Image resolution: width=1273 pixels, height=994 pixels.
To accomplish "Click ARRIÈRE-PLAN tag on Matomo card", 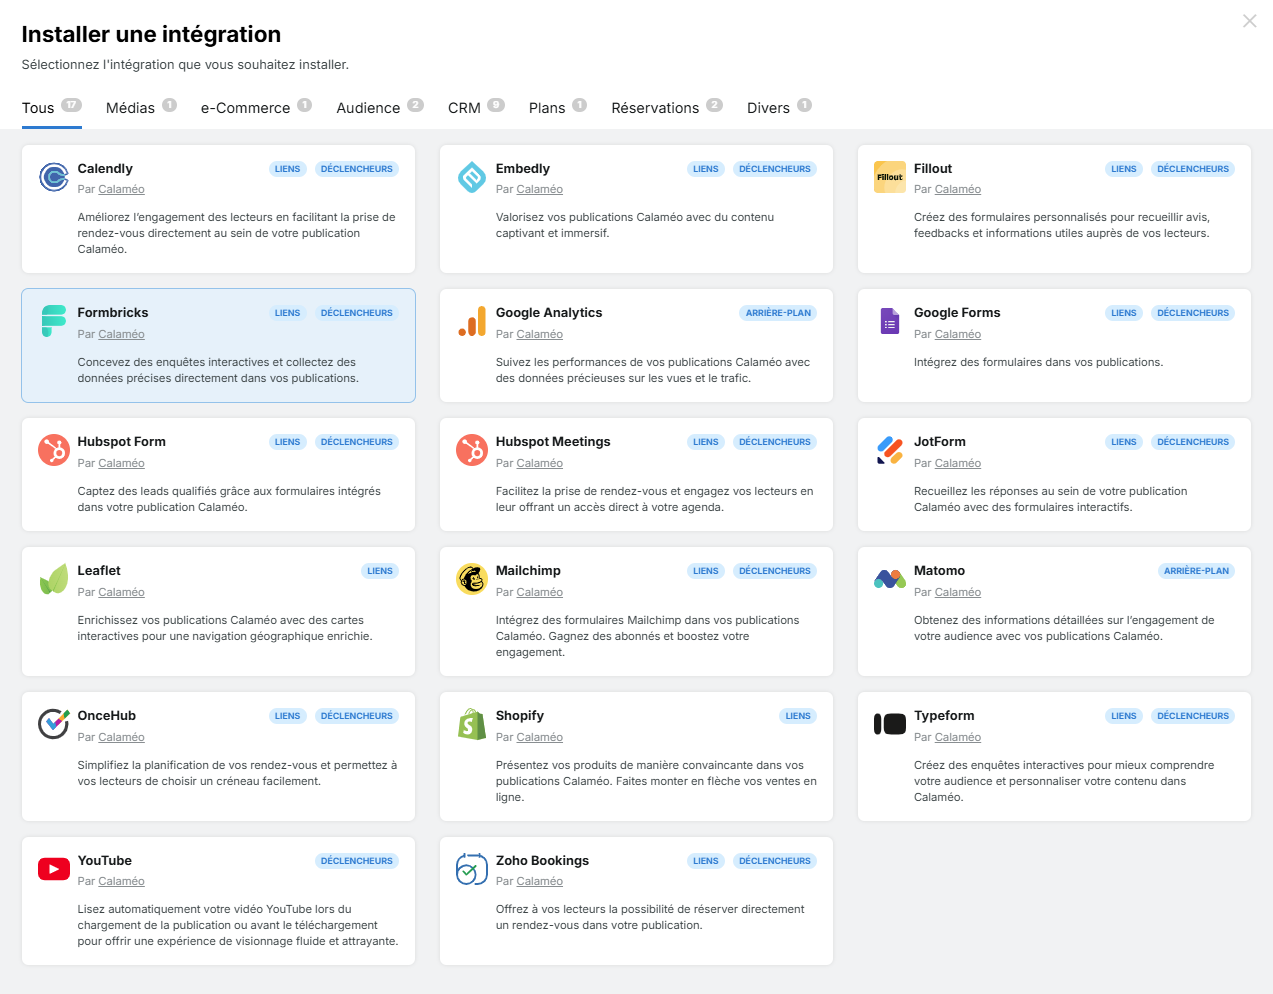I will [1196, 571].
